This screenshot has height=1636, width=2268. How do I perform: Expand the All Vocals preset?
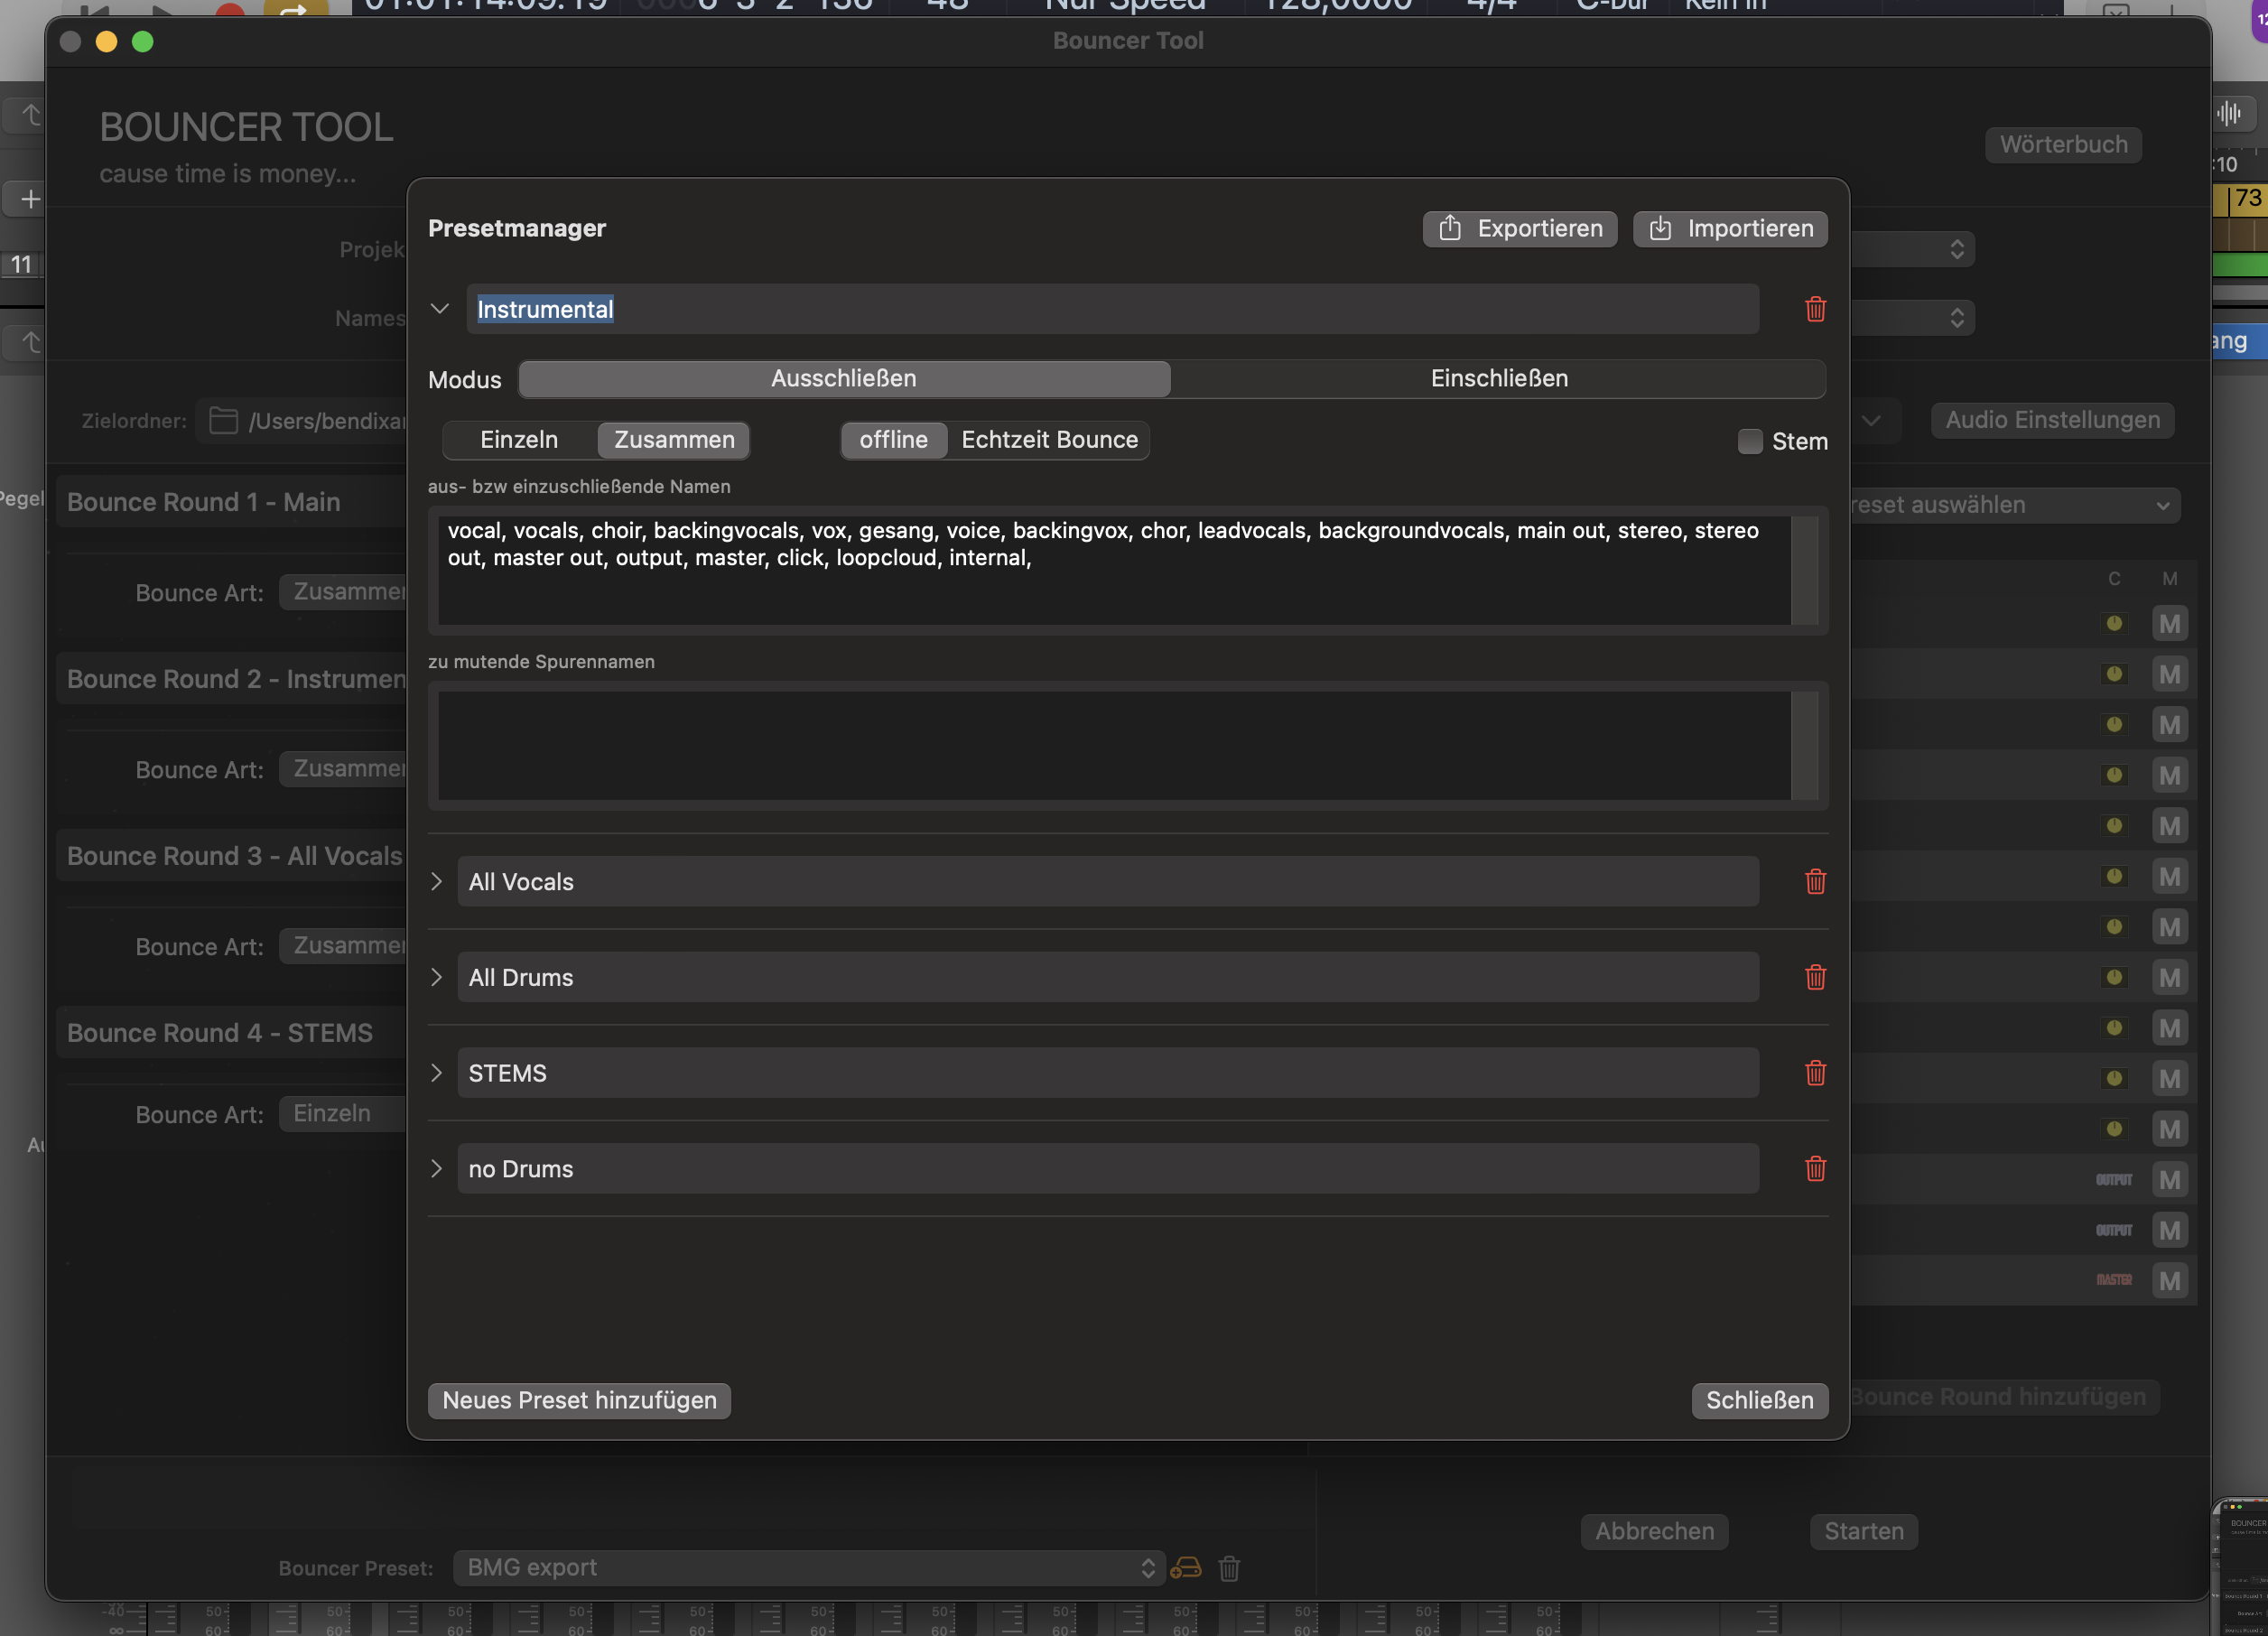tap(437, 881)
